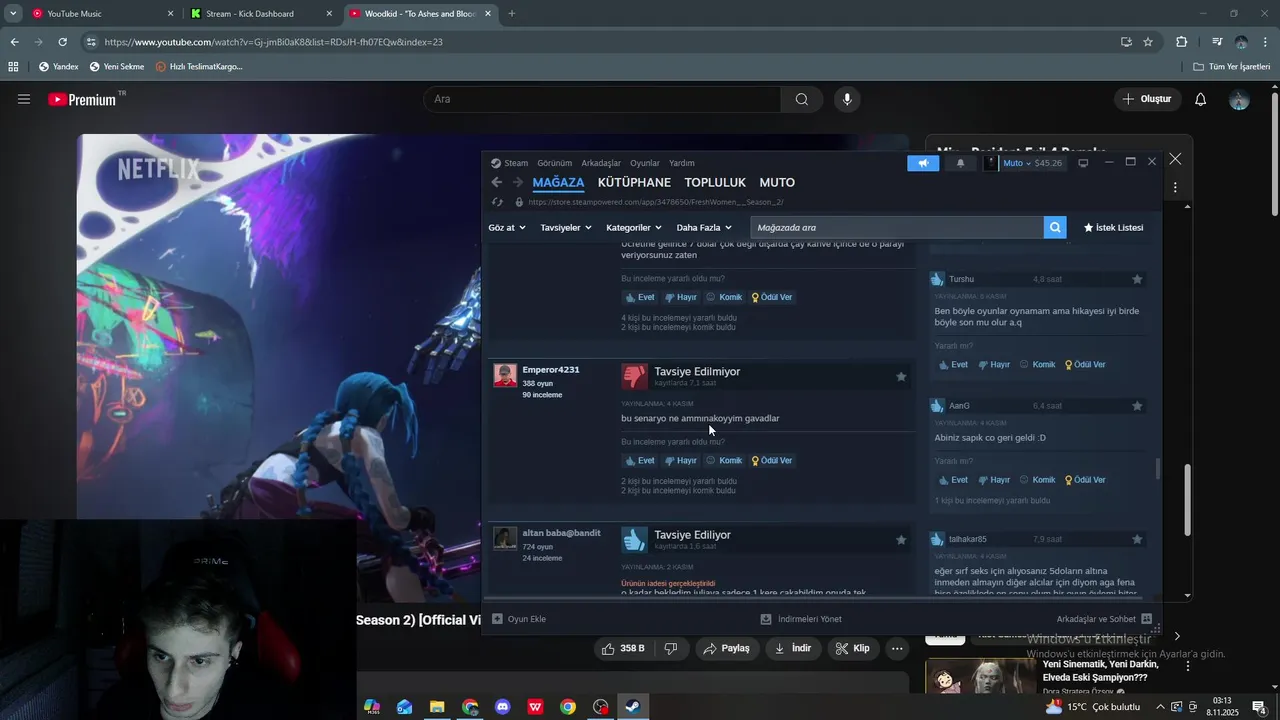The width and height of the screenshot is (1280, 720).
Task: Open the Windows notification center icon
Action: [1259, 707]
